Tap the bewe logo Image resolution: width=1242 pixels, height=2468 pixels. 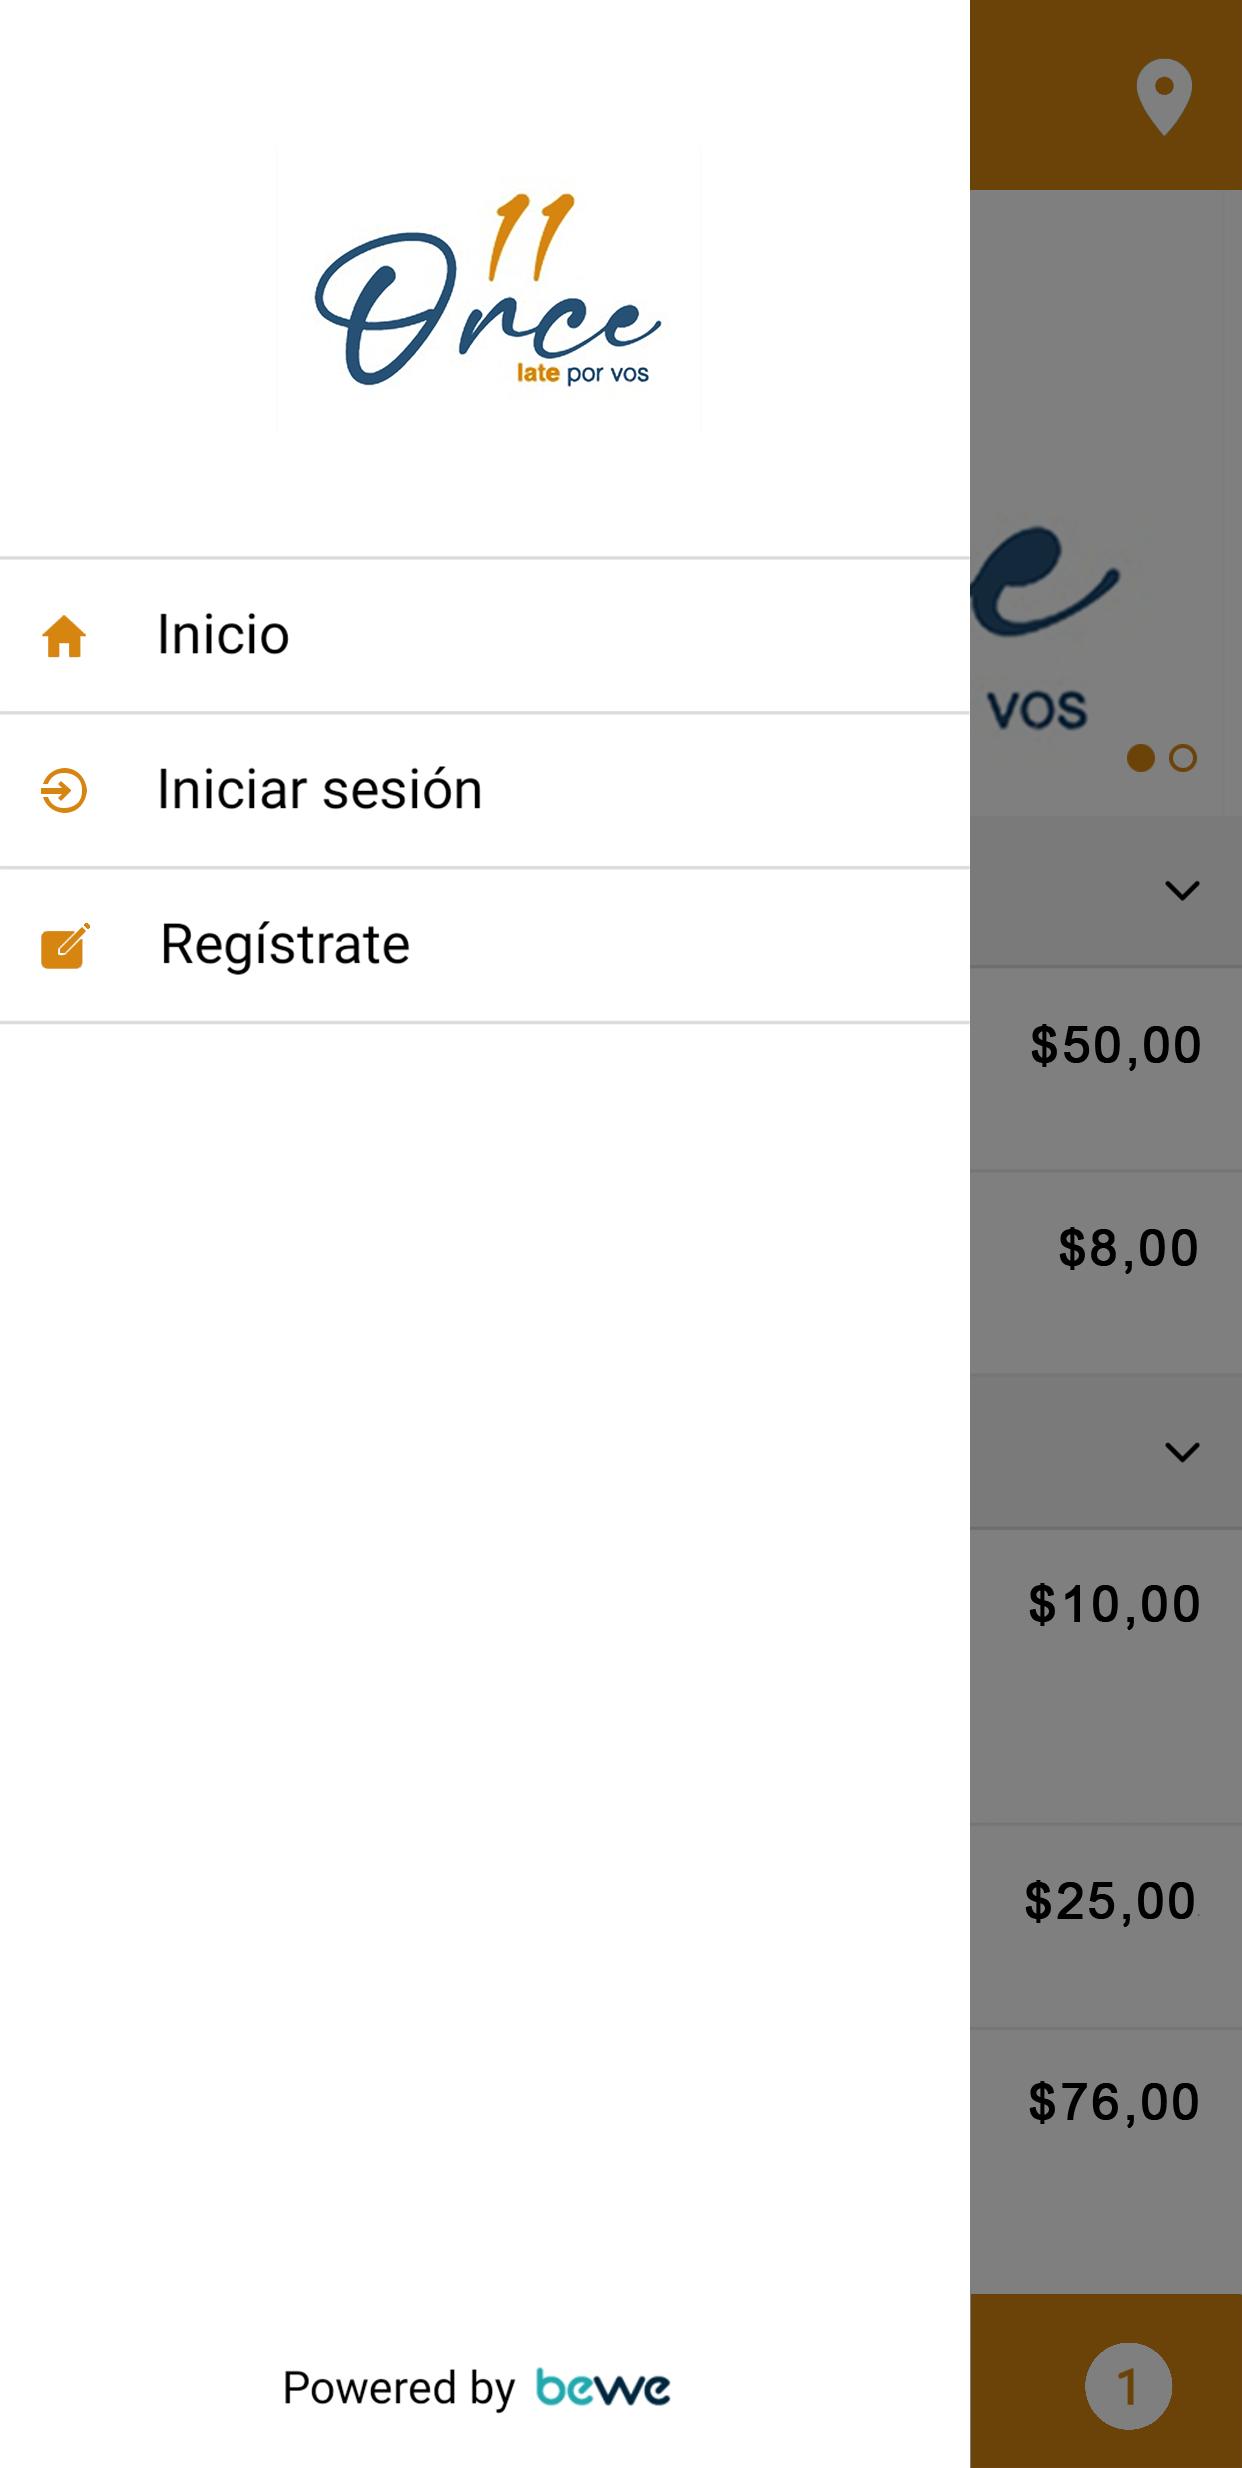[603, 2388]
